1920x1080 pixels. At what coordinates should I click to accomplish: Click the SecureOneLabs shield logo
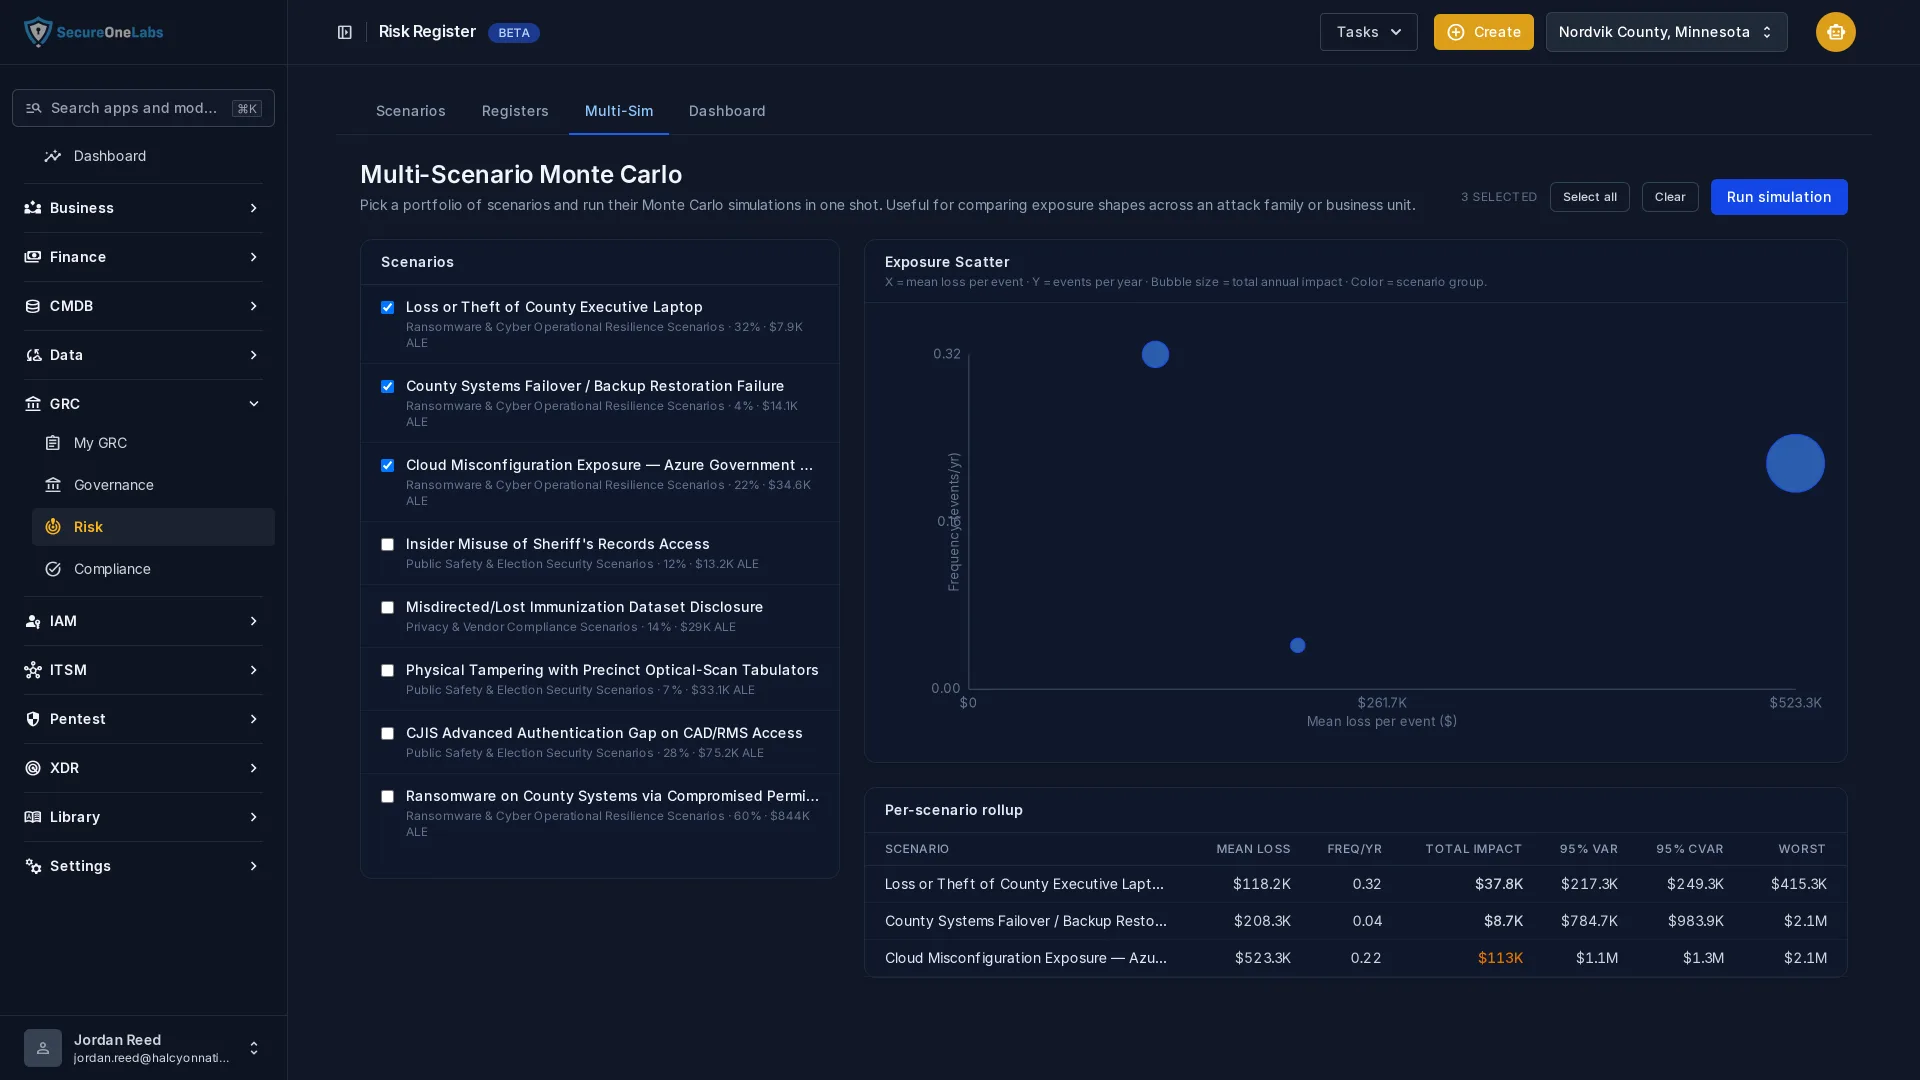coord(38,32)
